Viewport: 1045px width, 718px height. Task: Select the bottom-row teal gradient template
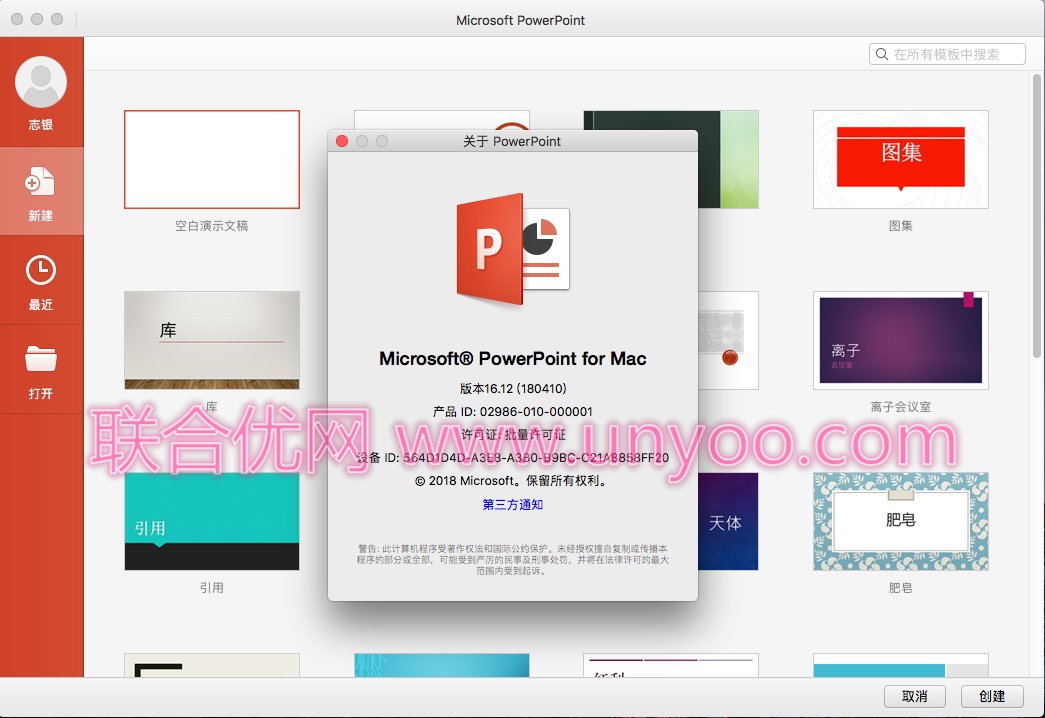click(442, 665)
